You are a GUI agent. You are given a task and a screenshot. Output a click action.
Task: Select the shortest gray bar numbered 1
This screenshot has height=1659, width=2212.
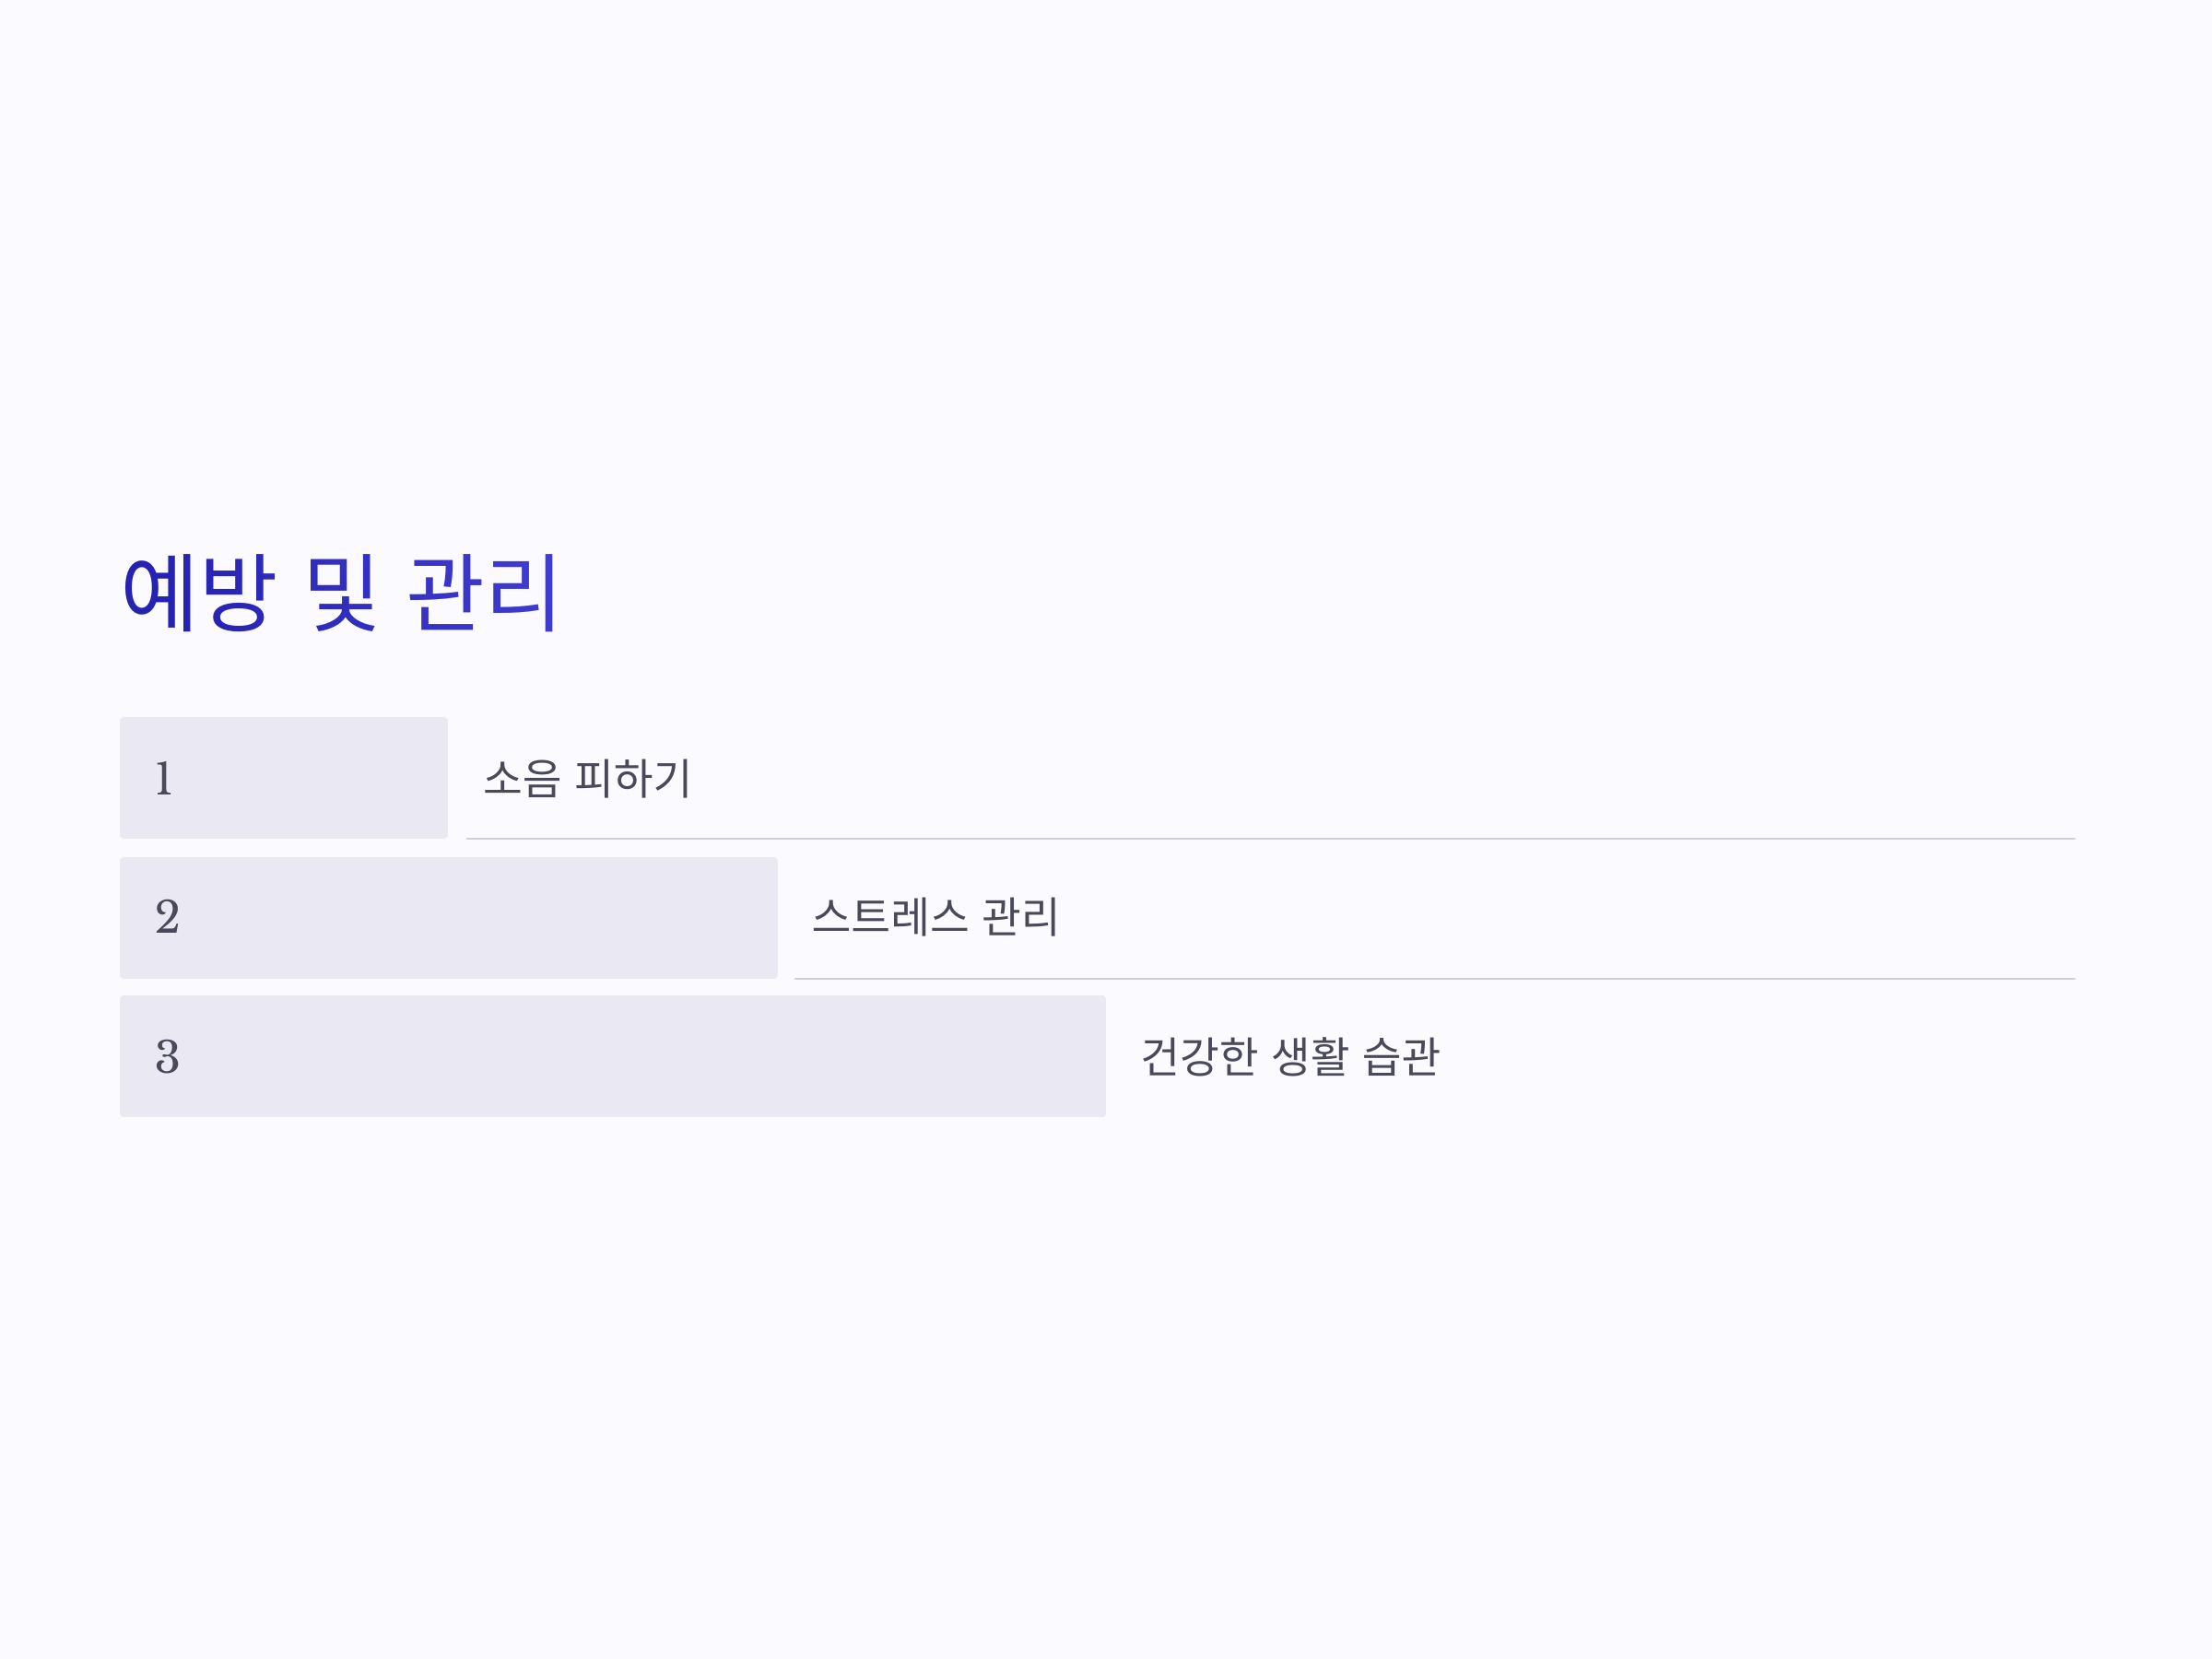tap(284, 777)
